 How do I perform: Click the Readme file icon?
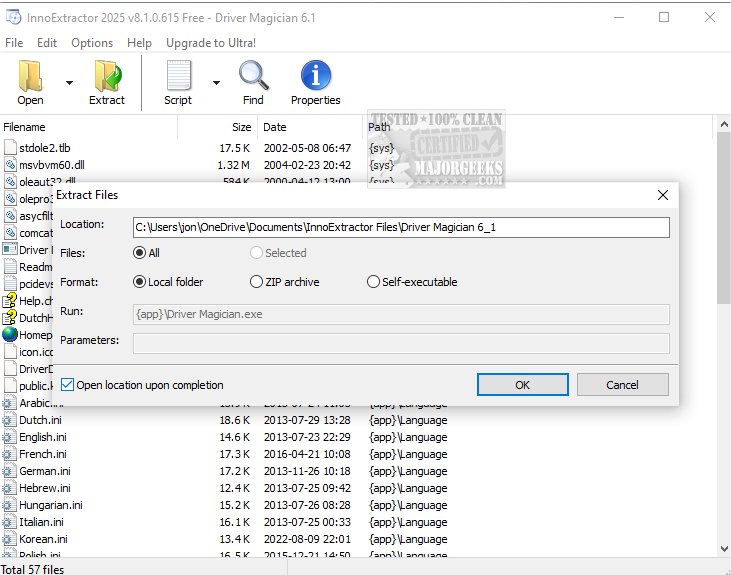tap(10, 267)
